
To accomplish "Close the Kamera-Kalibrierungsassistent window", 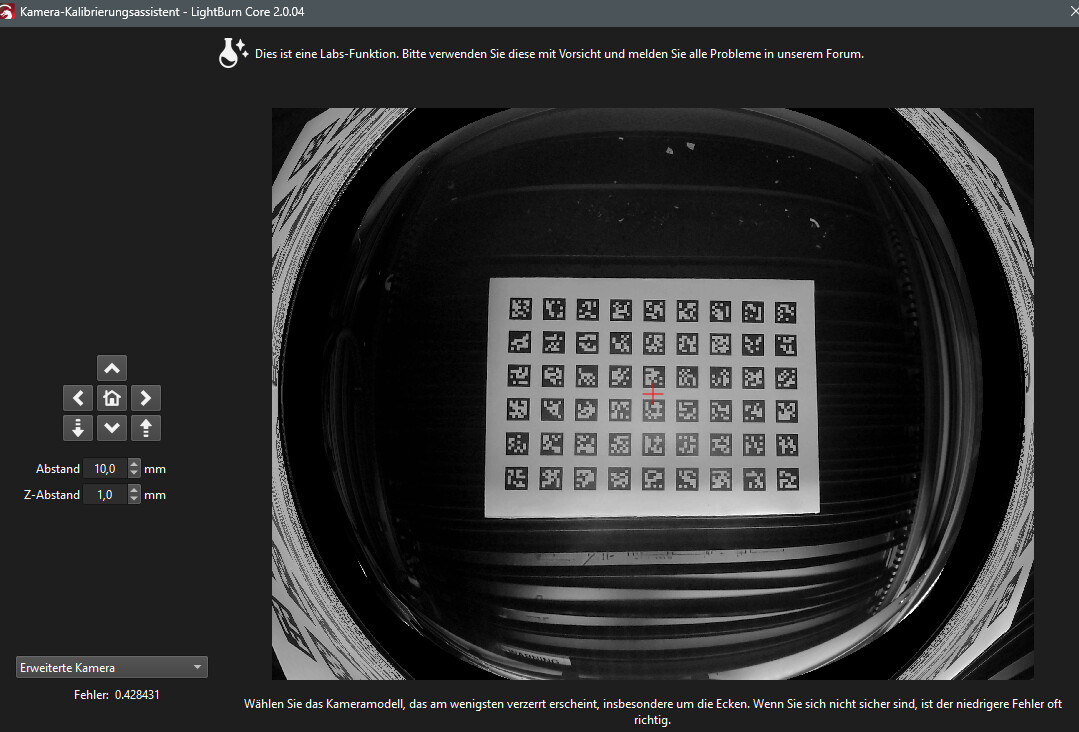I will tap(1068, 10).
